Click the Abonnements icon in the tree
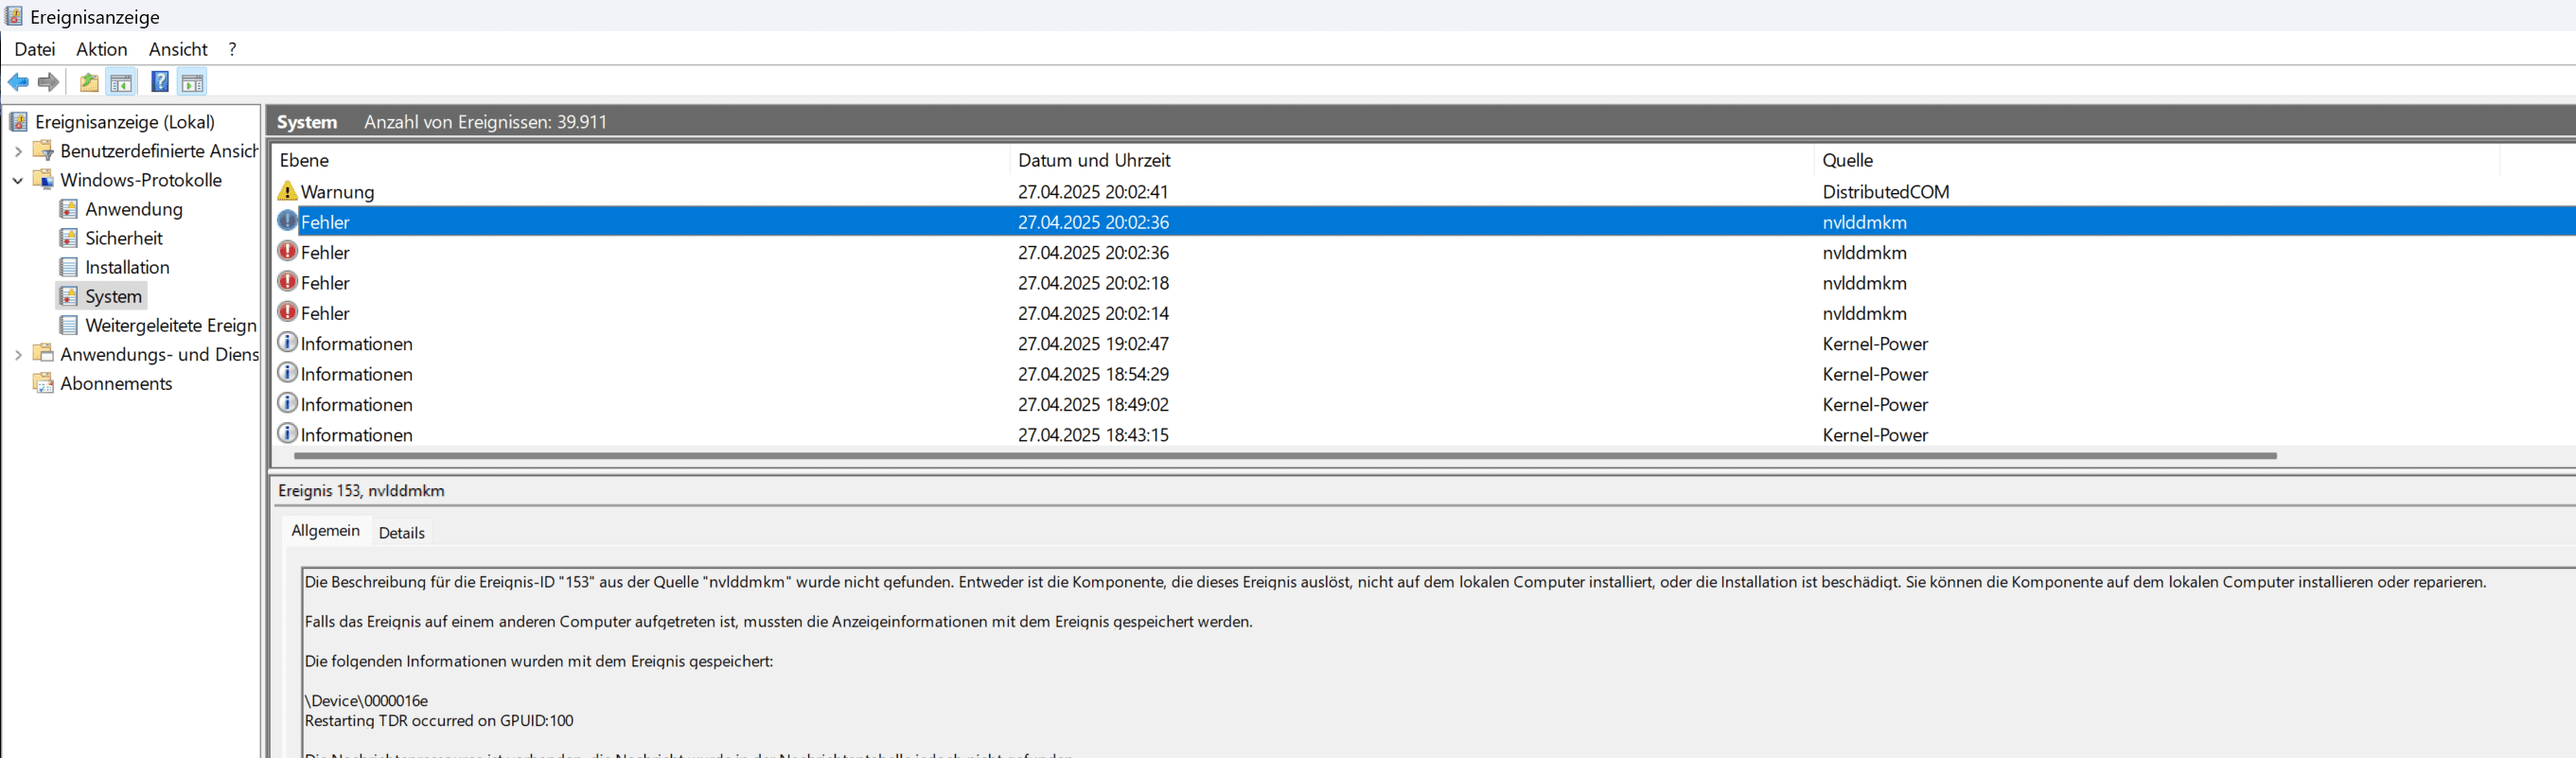This screenshot has height=758, width=2576. (x=43, y=383)
